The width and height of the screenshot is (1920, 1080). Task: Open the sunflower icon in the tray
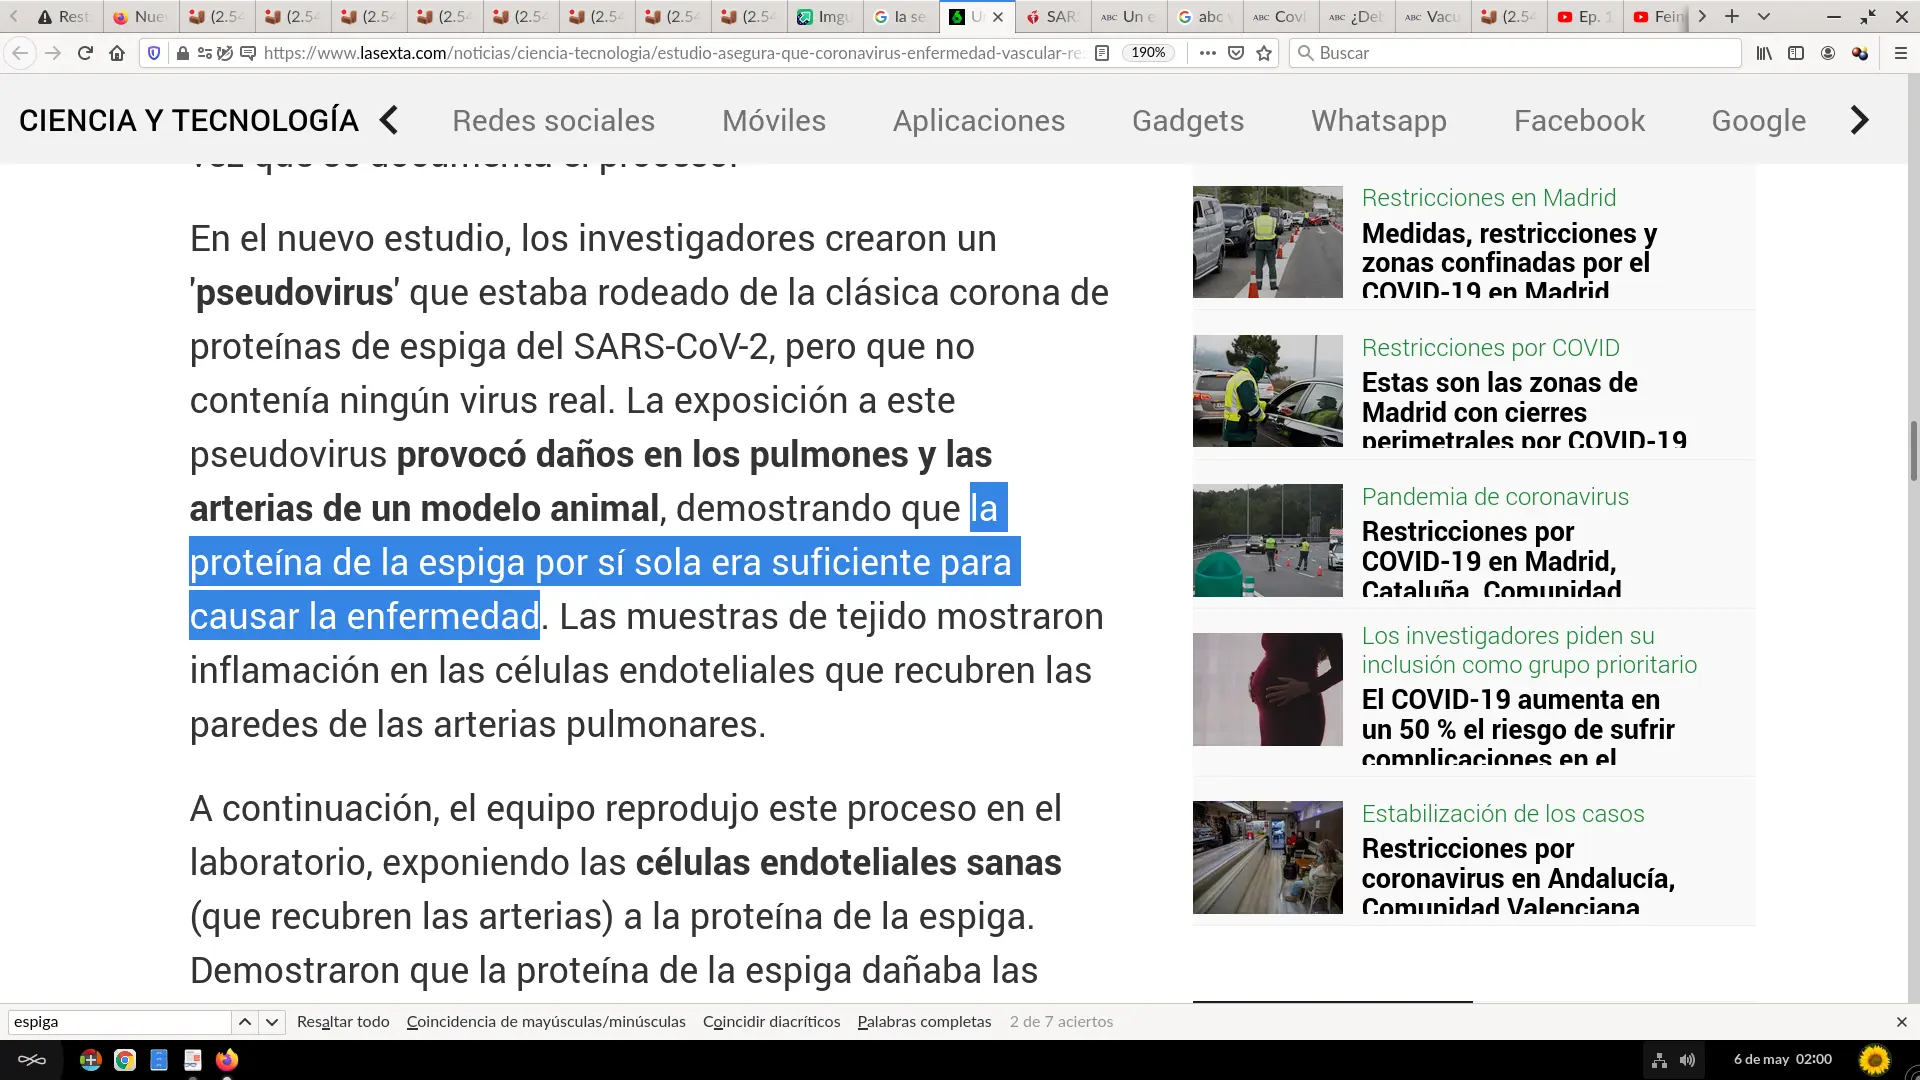(1875, 1059)
